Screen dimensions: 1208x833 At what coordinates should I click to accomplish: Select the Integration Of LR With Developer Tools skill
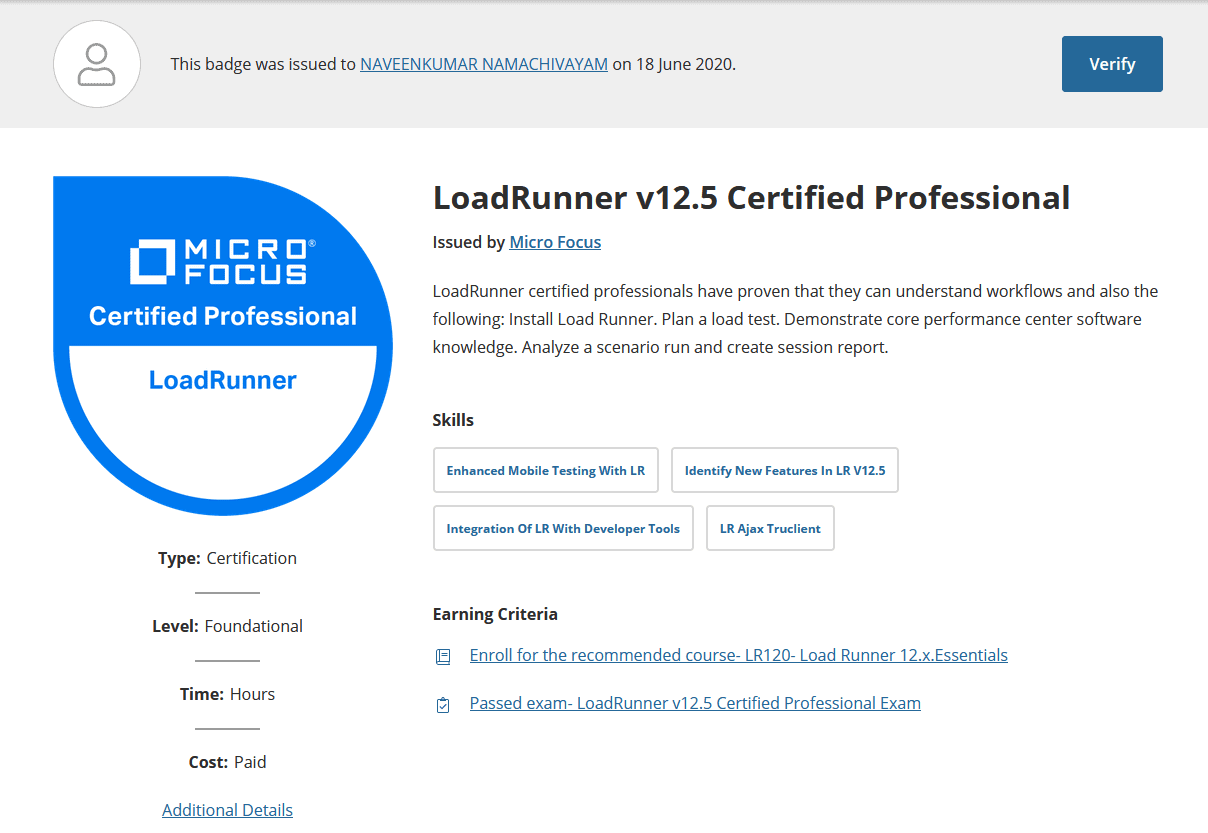click(x=563, y=528)
